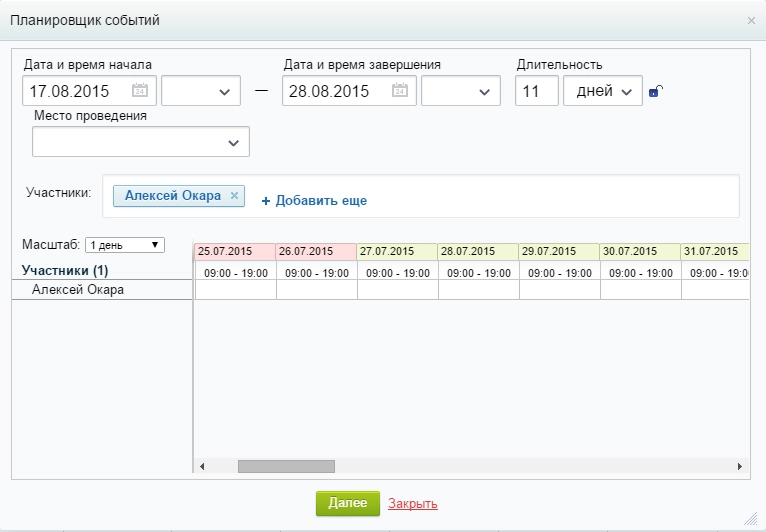The width and height of the screenshot is (766, 532).
Task: Select the 27.07.2015 date column header
Action: [397, 251]
